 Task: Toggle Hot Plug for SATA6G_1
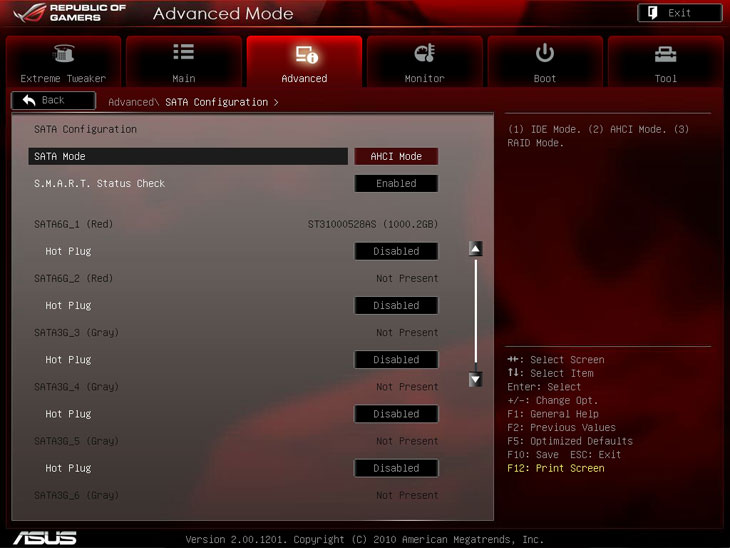coord(396,251)
